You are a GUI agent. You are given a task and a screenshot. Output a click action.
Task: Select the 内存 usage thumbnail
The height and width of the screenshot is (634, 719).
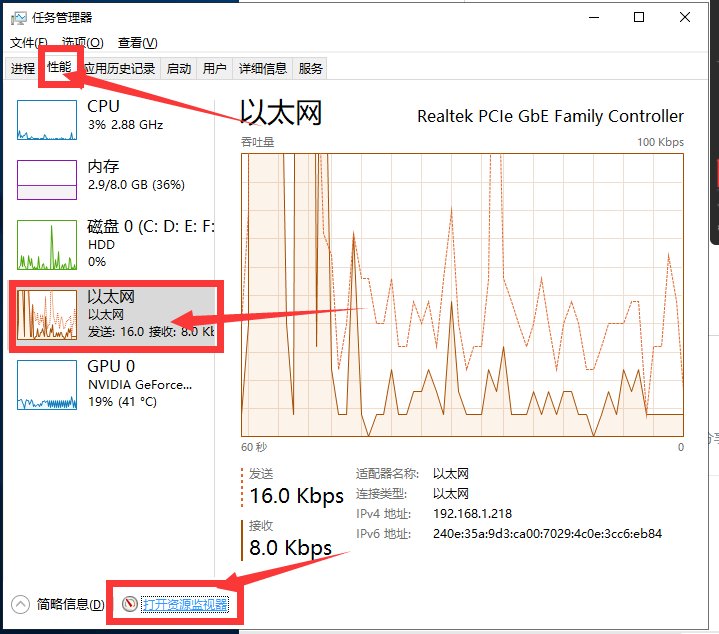click(47, 180)
